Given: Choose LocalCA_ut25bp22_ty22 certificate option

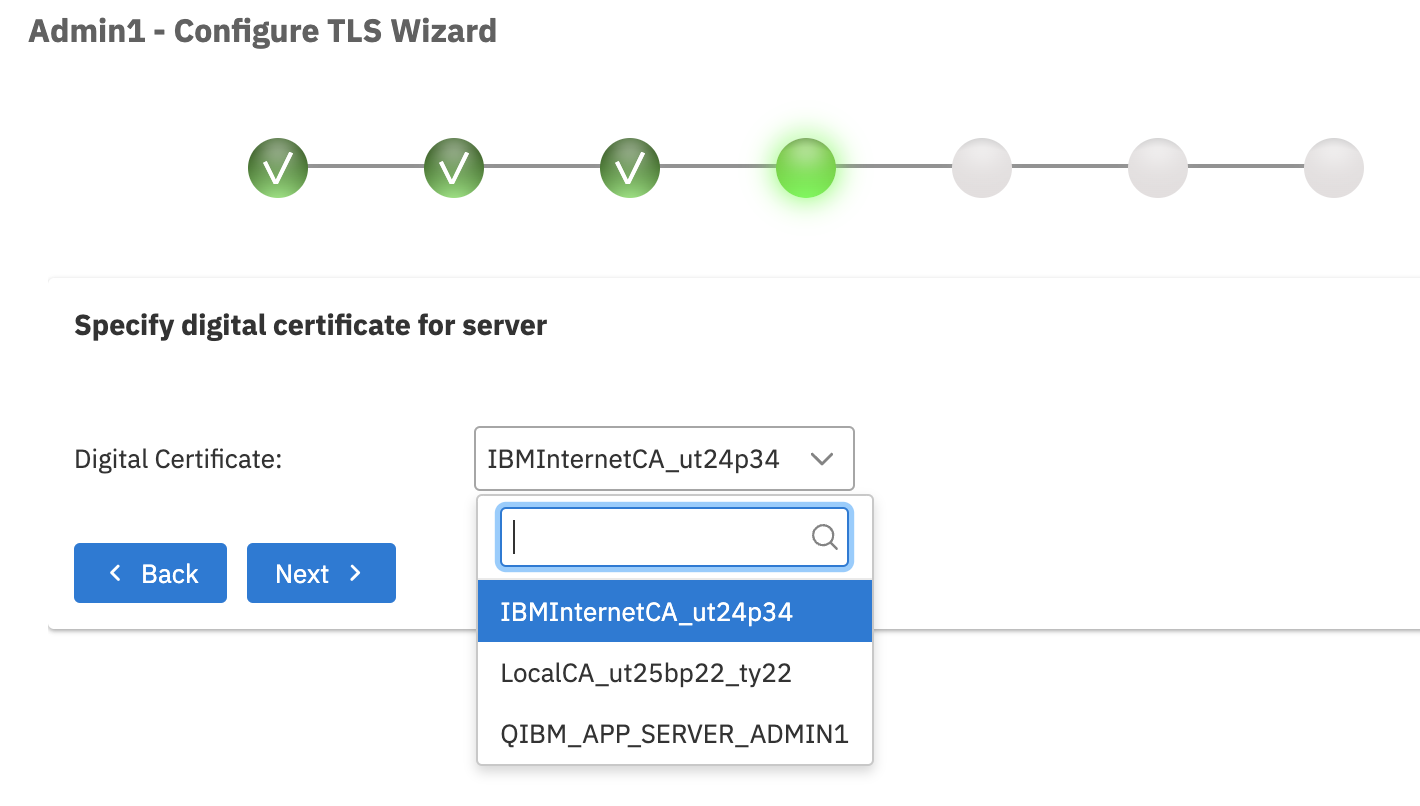Looking at the screenshot, I should point(675,673).
